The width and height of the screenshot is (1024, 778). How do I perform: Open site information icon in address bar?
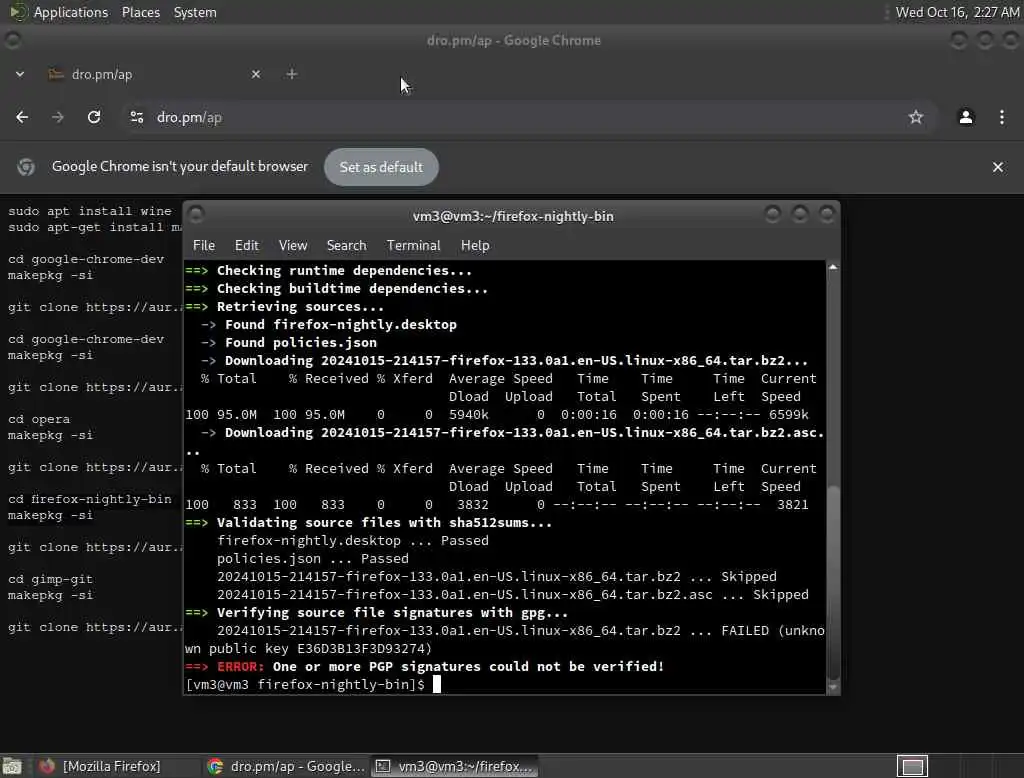(137, 117)
